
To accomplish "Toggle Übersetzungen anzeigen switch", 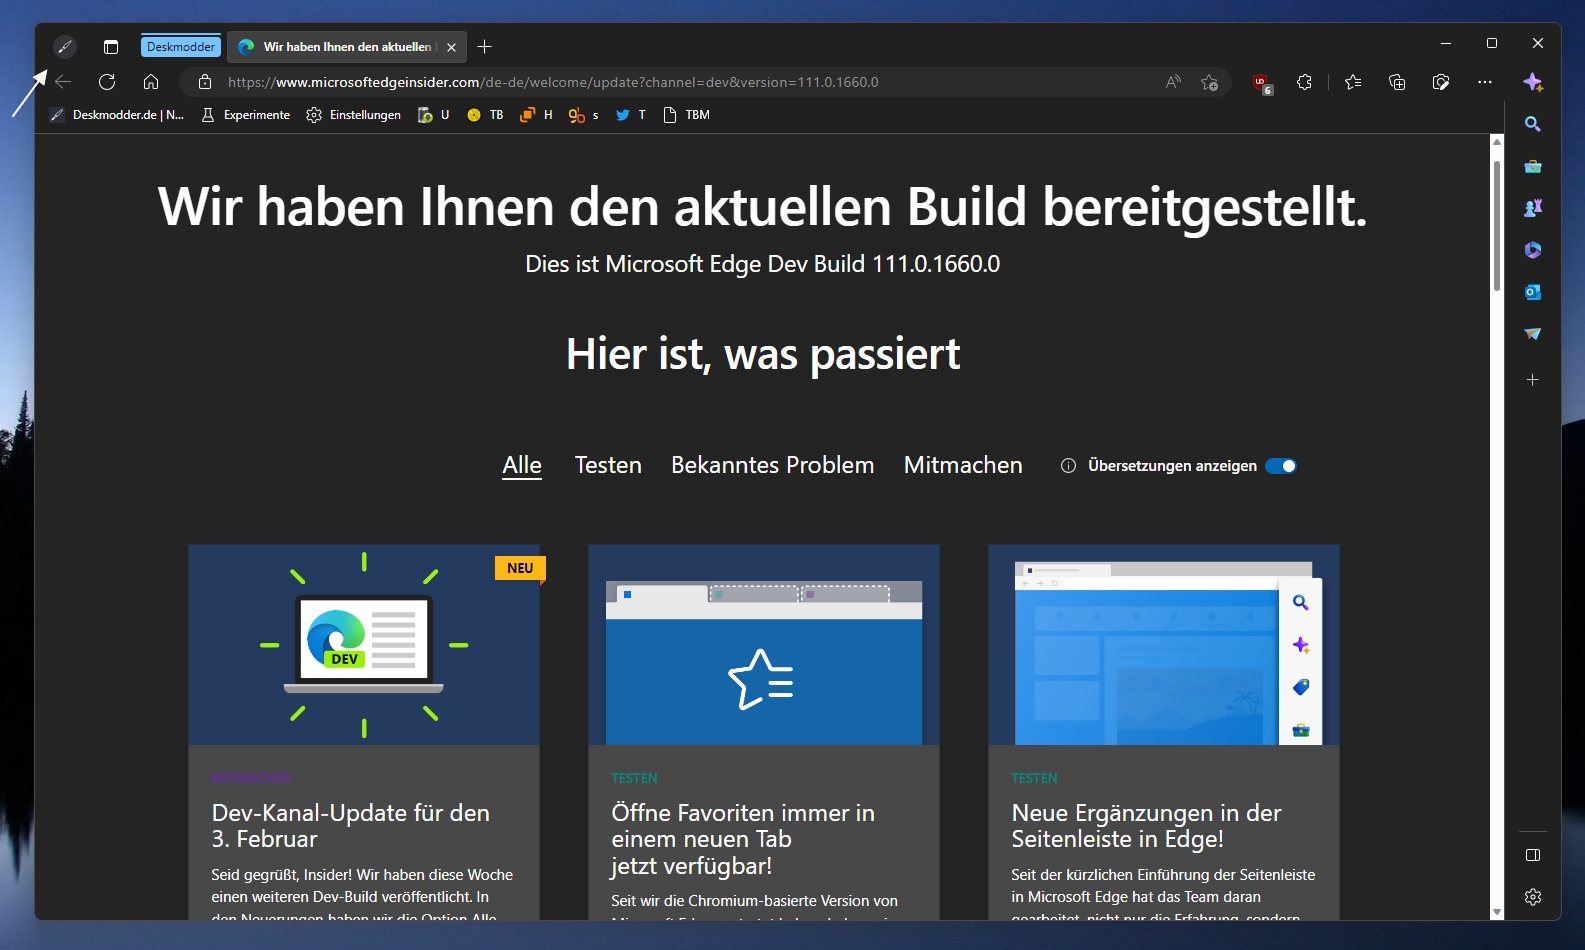I will pos(1281,466).
